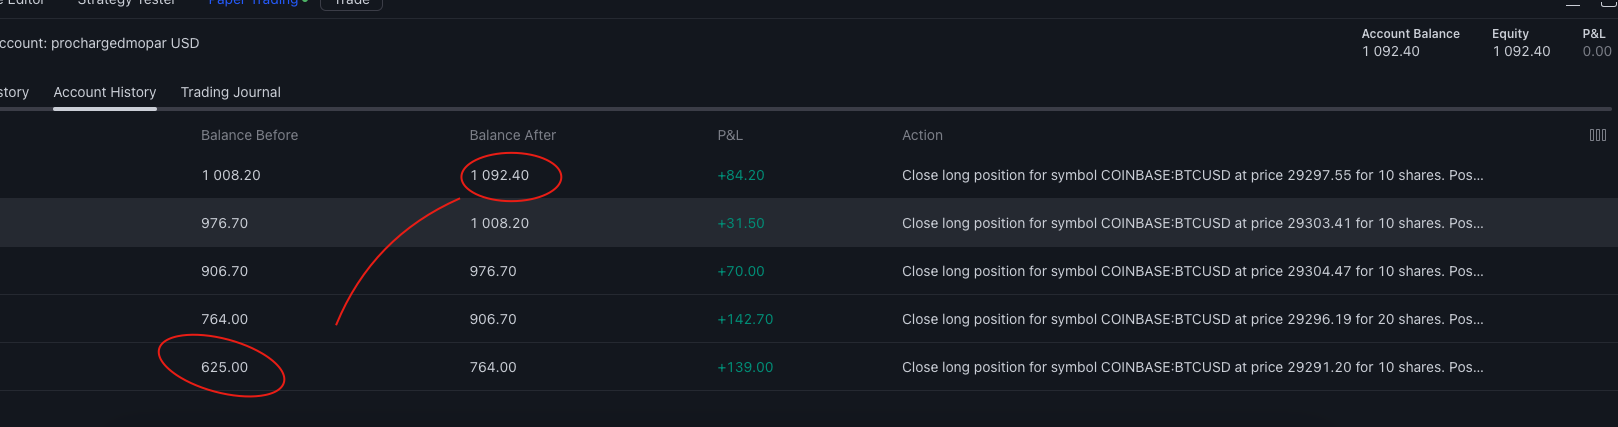1618x427 pixels.
Task: Sort by Balance After column header
Action: (512, 135)
